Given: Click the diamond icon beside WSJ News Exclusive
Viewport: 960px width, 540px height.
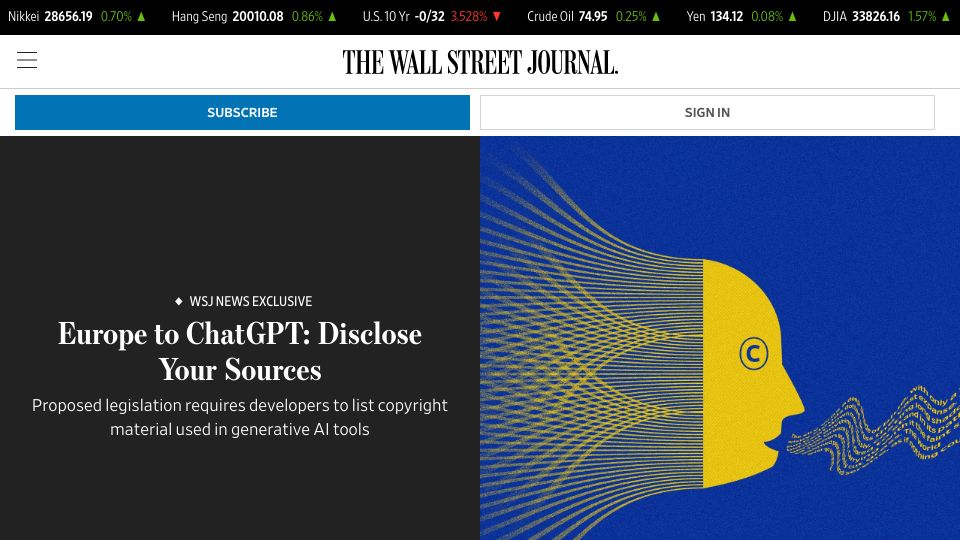Looking at the screenshot, I should click(179, 301).
